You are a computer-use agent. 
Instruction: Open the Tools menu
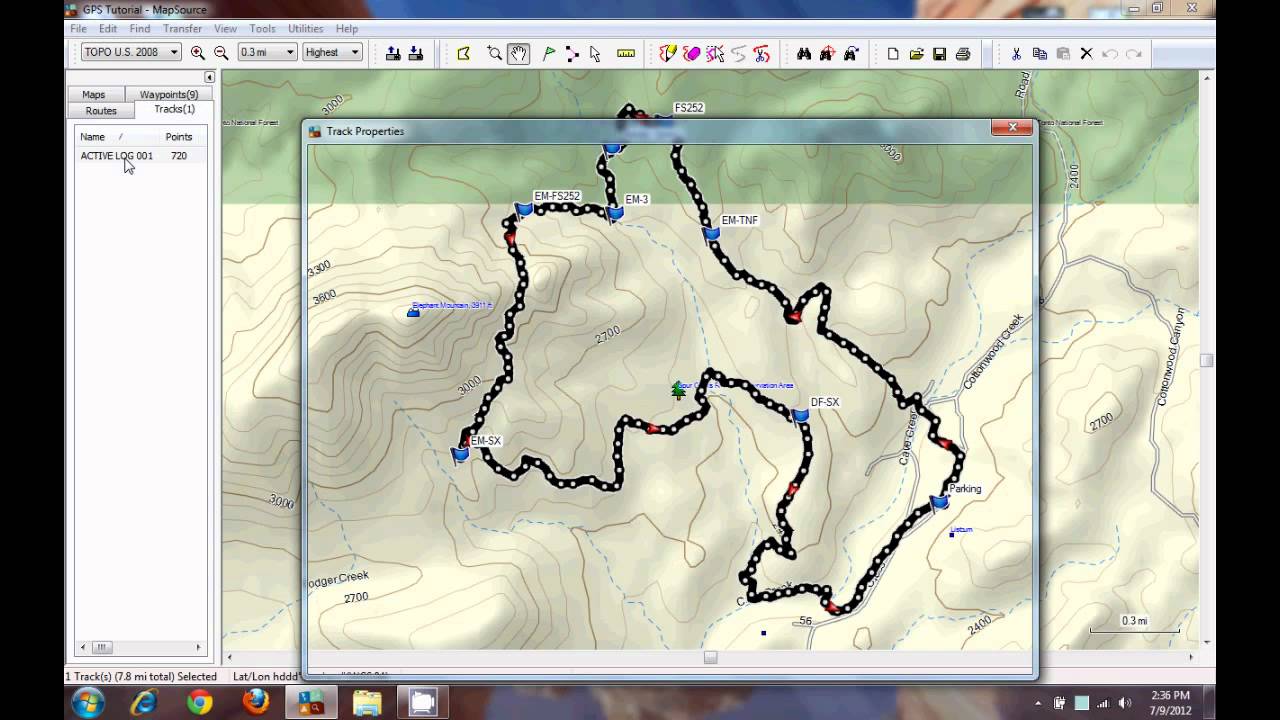coord(262,29)
